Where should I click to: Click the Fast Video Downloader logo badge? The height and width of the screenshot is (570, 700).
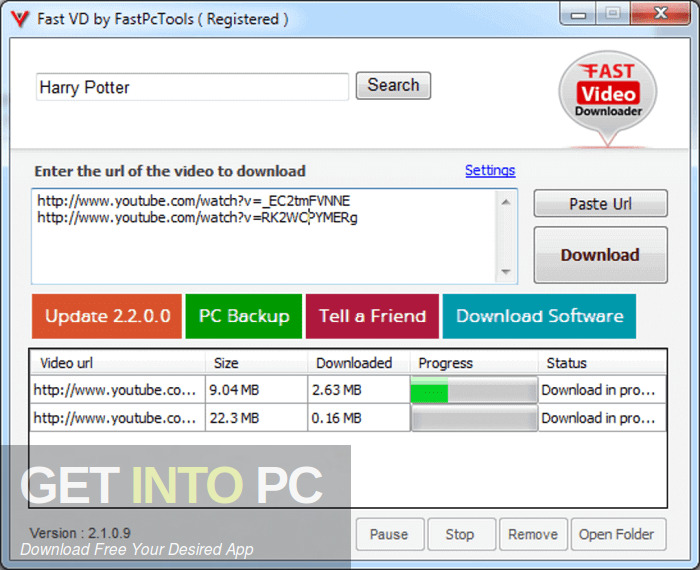pos(608,98)
